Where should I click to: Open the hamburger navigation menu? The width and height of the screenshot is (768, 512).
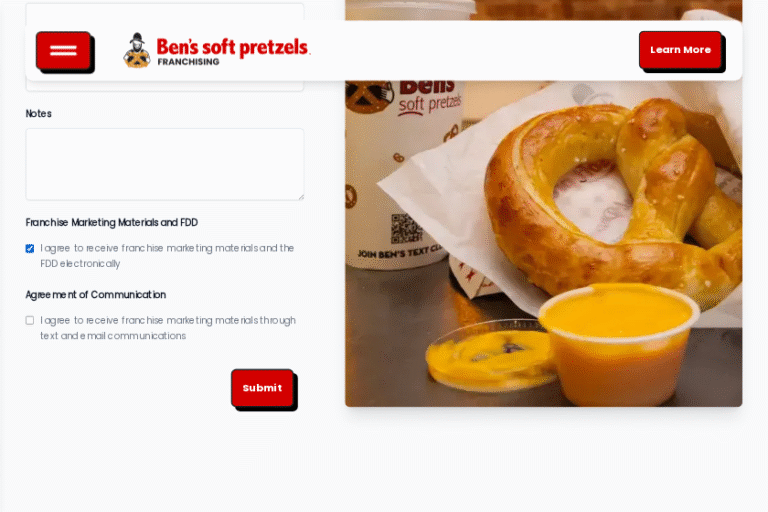coord(64,50)
